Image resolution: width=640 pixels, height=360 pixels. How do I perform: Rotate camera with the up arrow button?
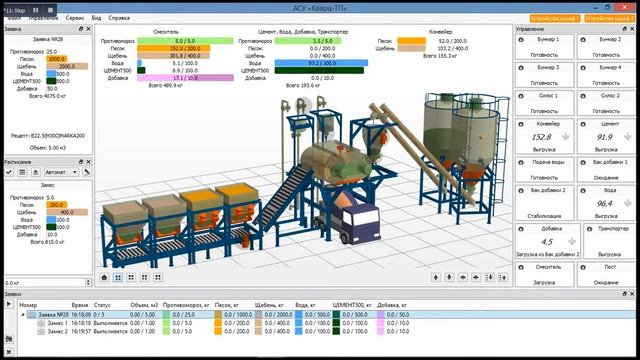pos(436,278)
